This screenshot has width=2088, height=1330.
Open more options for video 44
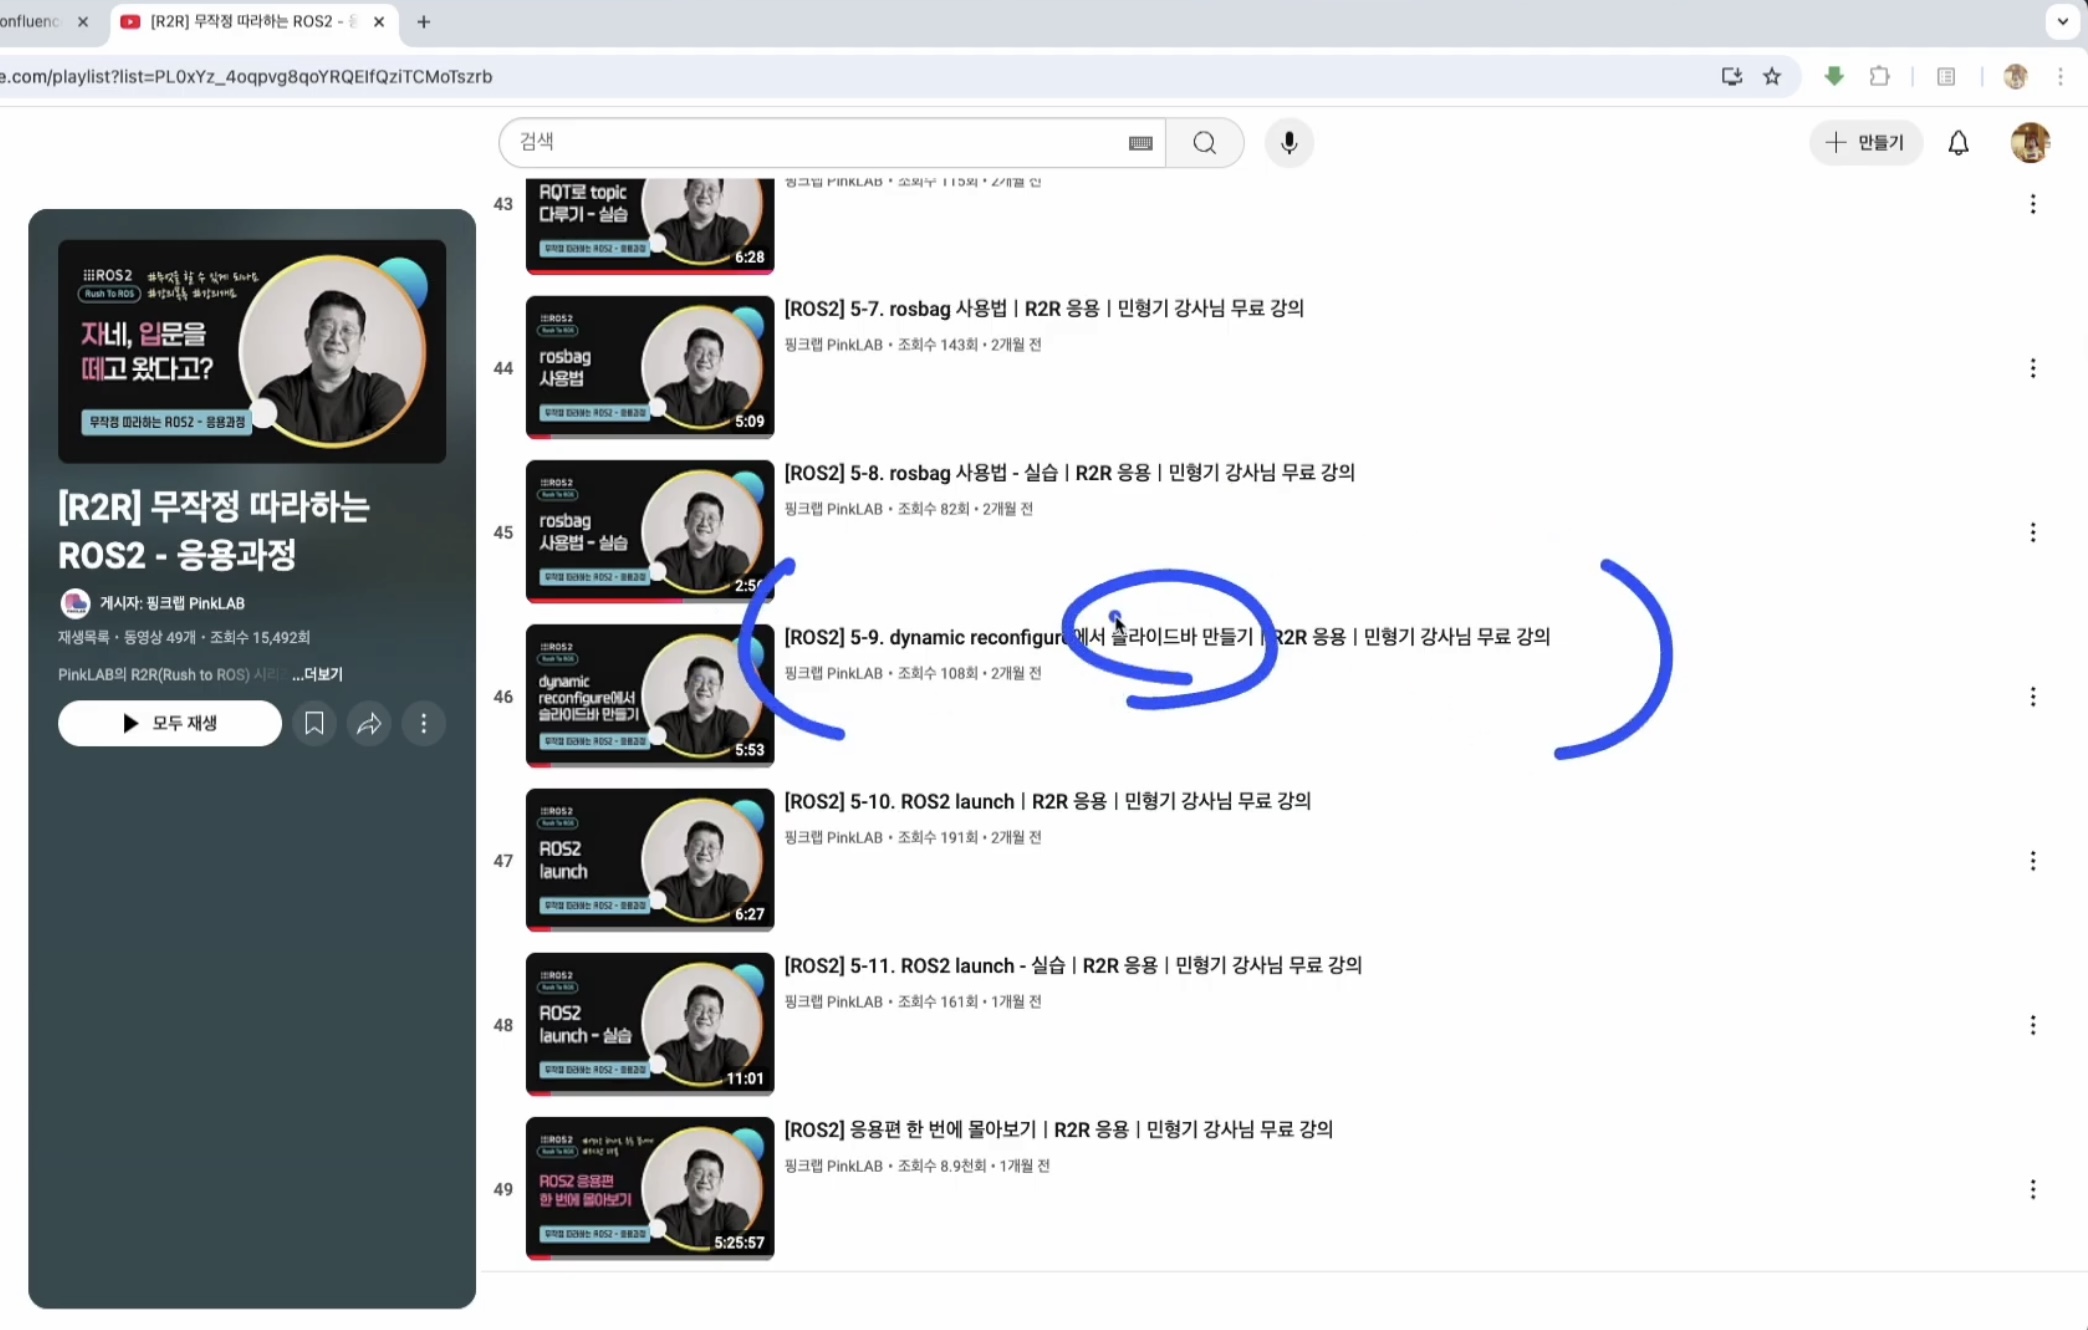[x=2032, y=369]
